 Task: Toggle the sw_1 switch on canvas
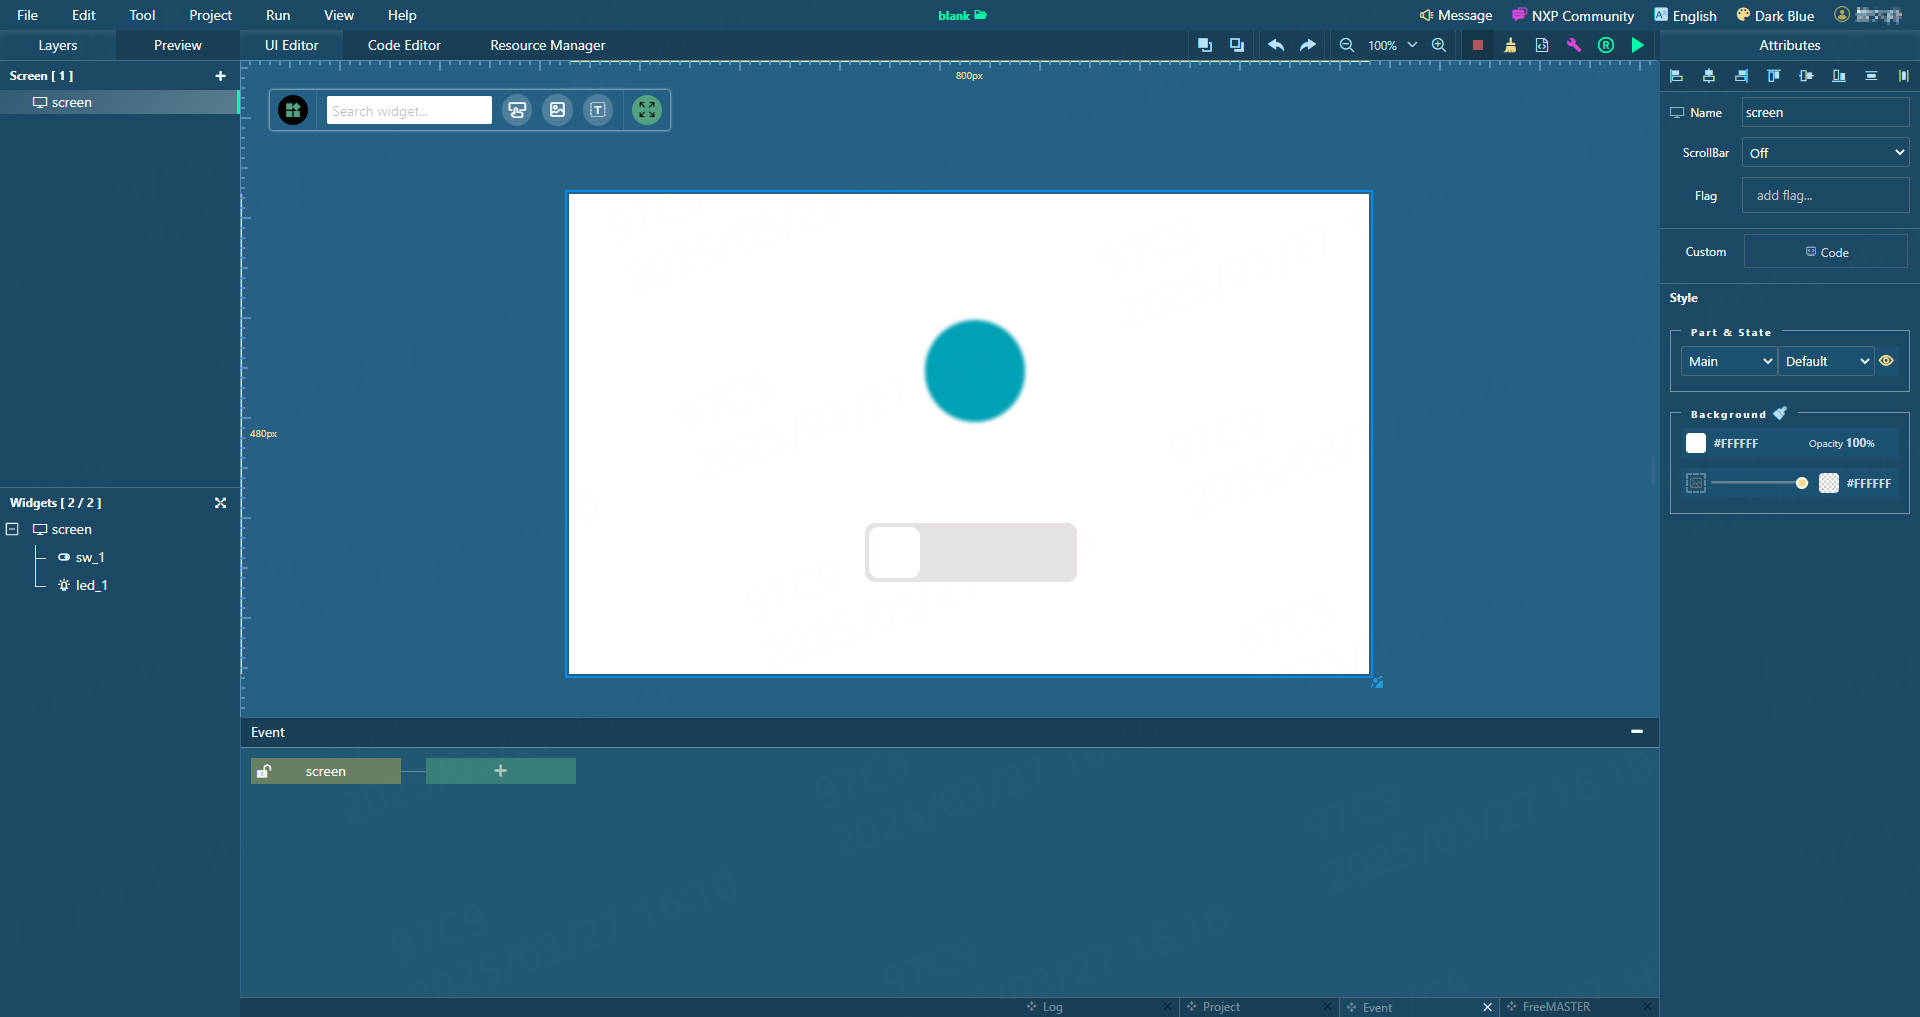pyautogui.click(x=971, y=552)
